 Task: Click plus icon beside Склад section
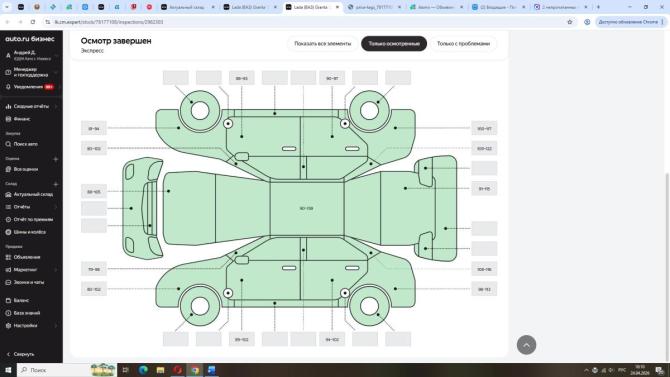pos(56,184)
